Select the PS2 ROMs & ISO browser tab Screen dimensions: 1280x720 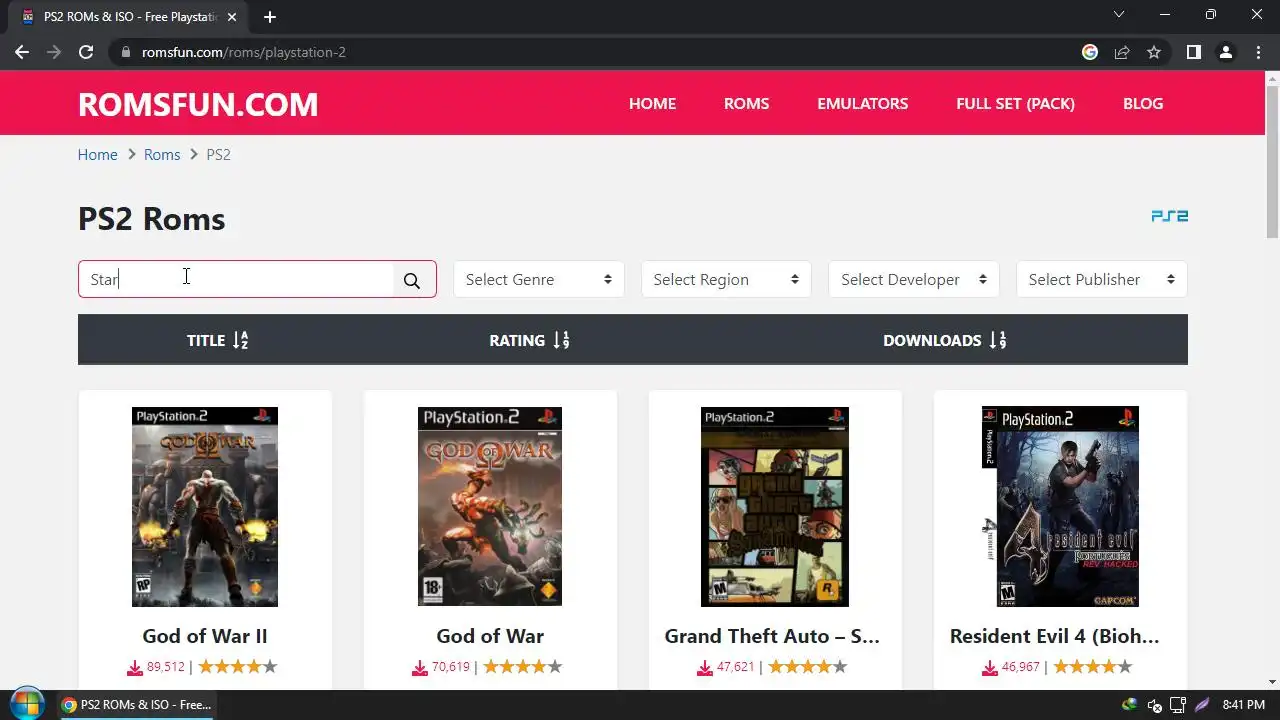click(x=130, y=17)
